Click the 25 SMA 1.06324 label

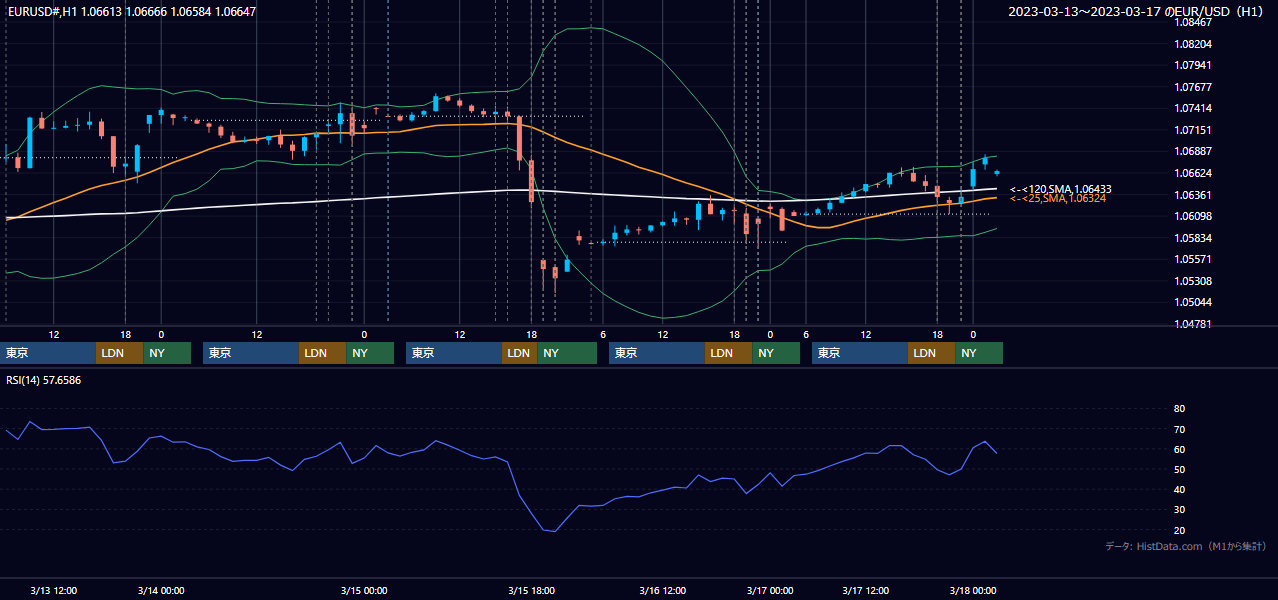tap(1058, 198)
